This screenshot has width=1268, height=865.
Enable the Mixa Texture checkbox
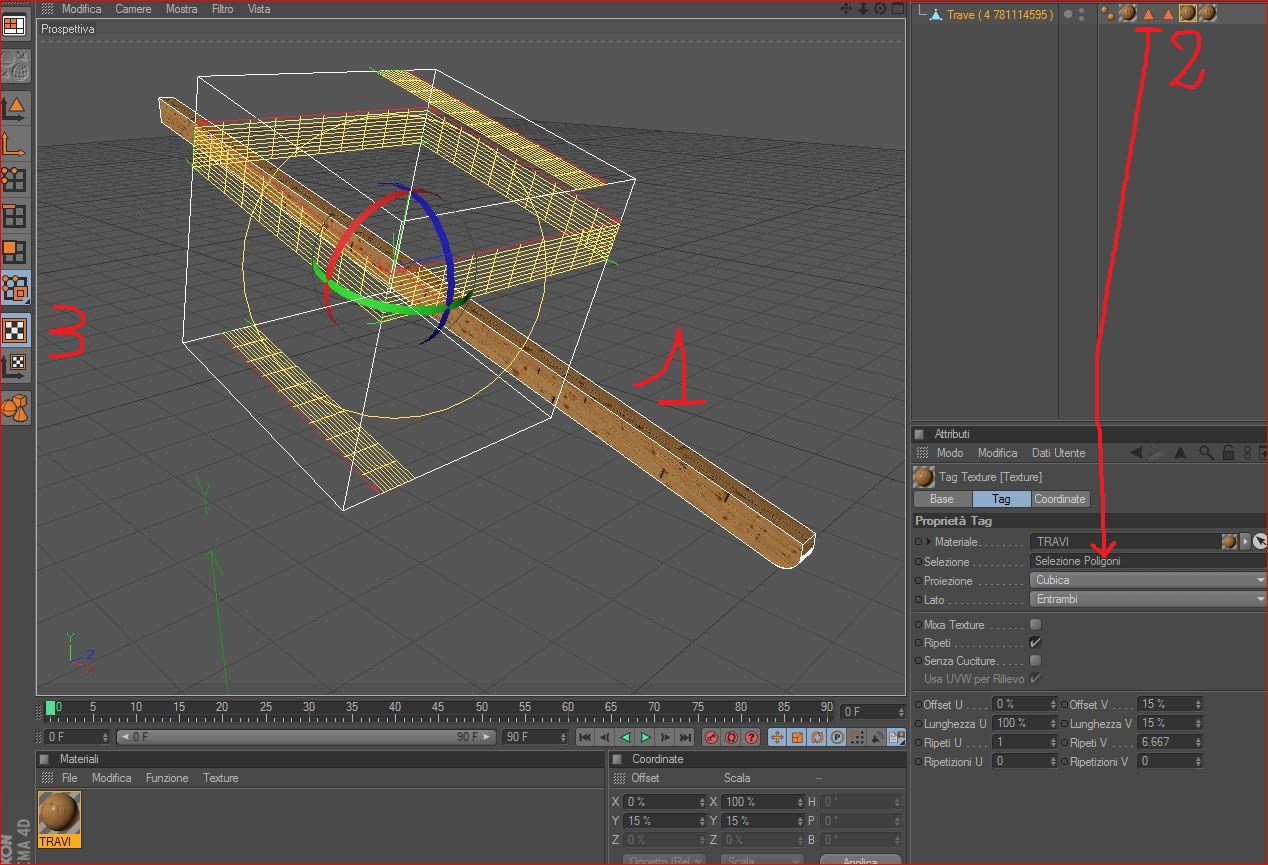point(1035,625)
